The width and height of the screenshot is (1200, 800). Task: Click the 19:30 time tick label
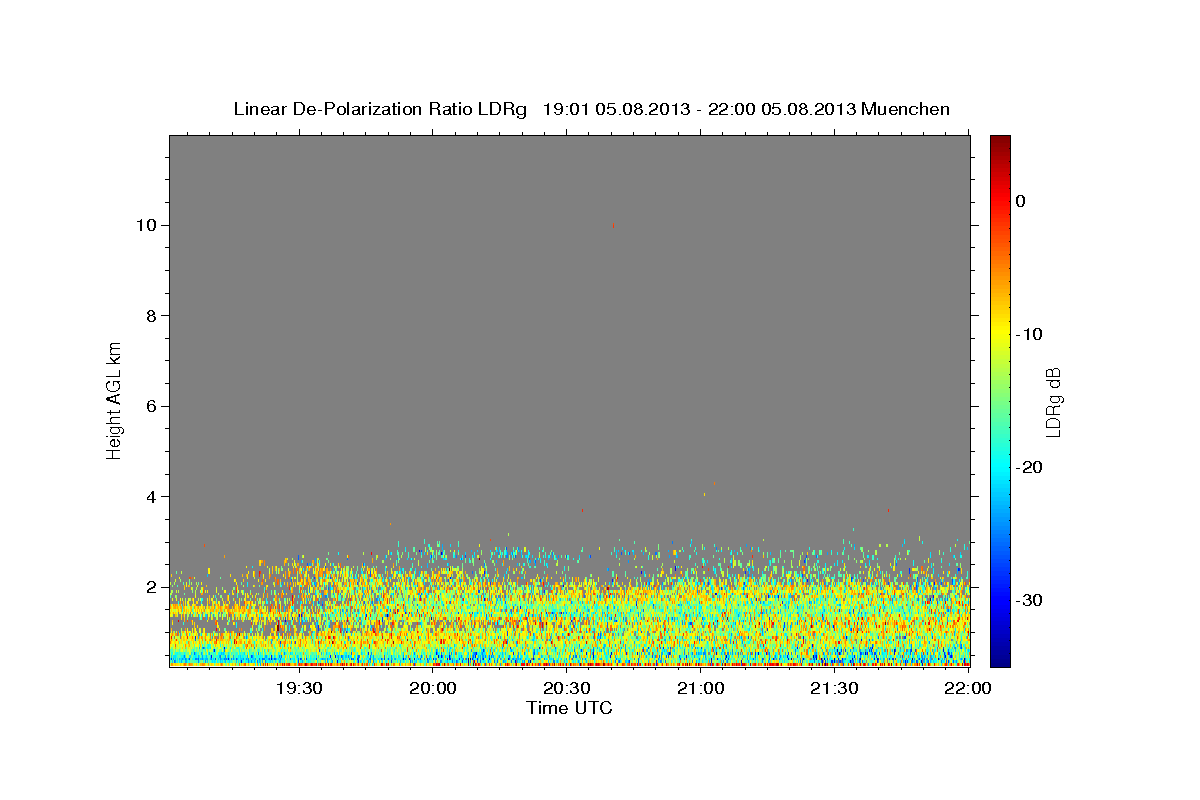click(x=298, y=688)
